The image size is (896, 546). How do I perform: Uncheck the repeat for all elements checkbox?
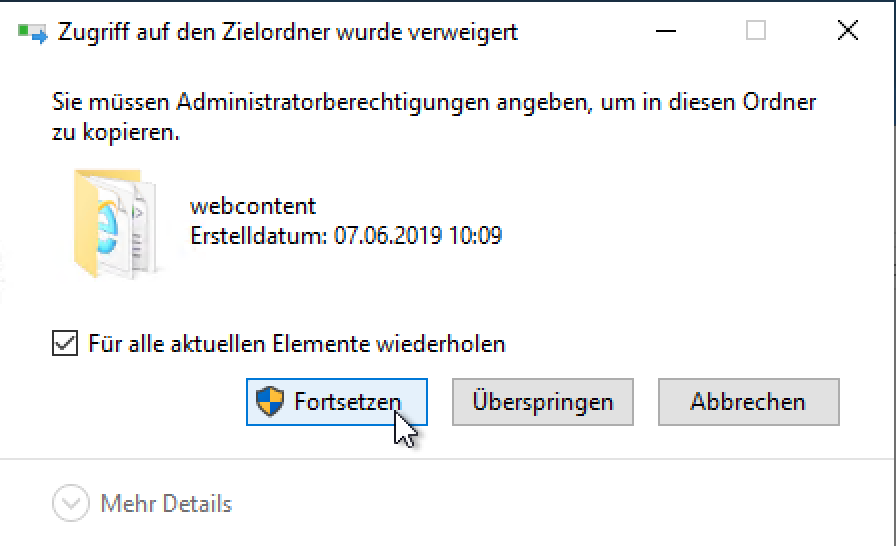pos(65,344)
